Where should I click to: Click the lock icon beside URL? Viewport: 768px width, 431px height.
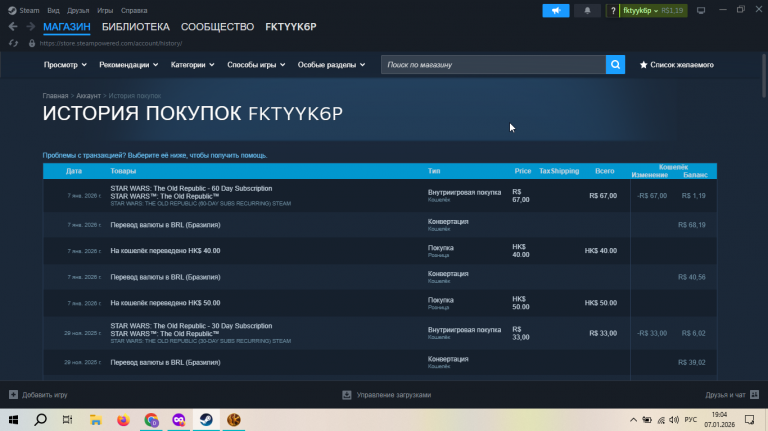[x=32, y=43]
